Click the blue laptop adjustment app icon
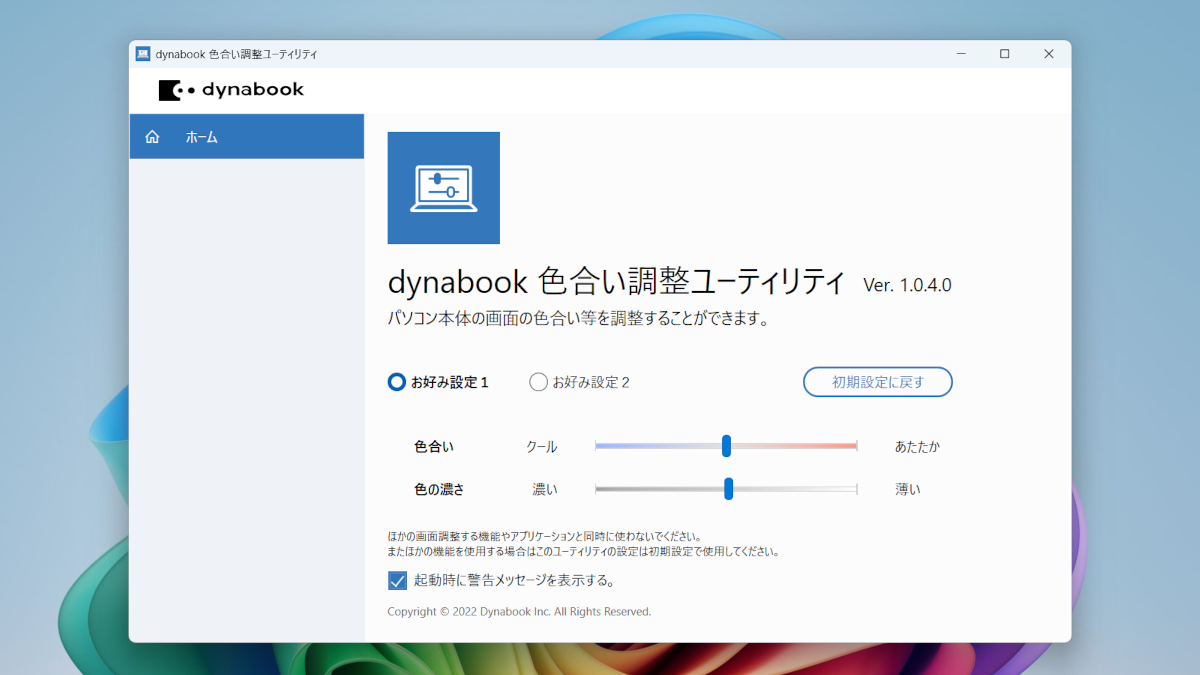1200x675 pixels. (x=443, y=188)
